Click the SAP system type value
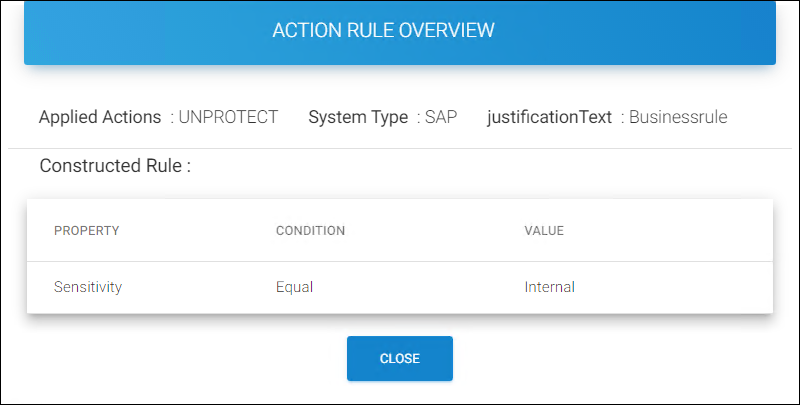The width and height of the screenshot is (800, 405). point(441,117)
